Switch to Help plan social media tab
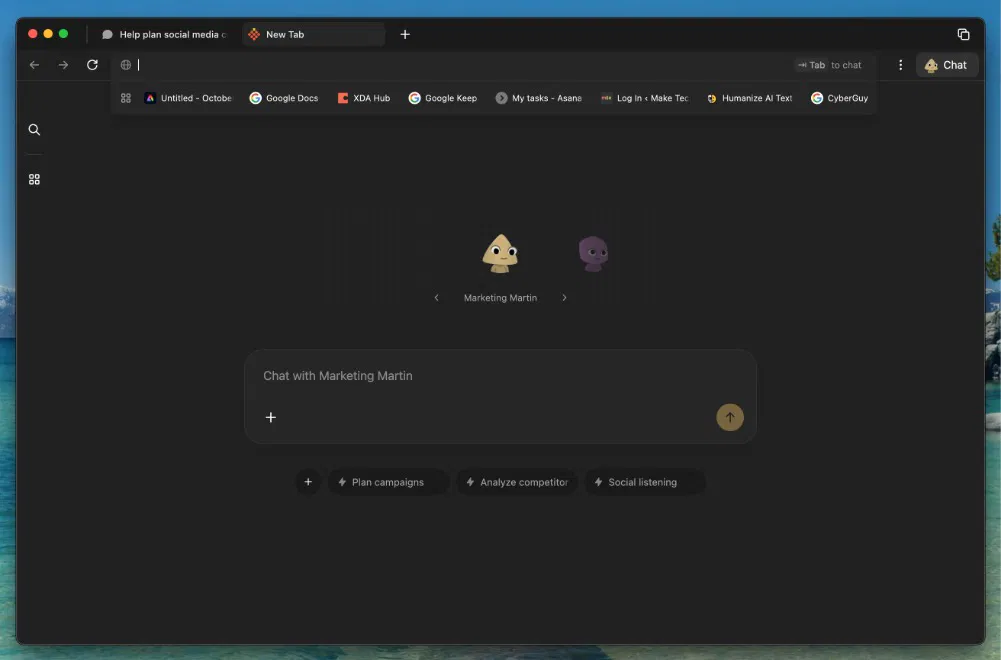 coord(165,34)
